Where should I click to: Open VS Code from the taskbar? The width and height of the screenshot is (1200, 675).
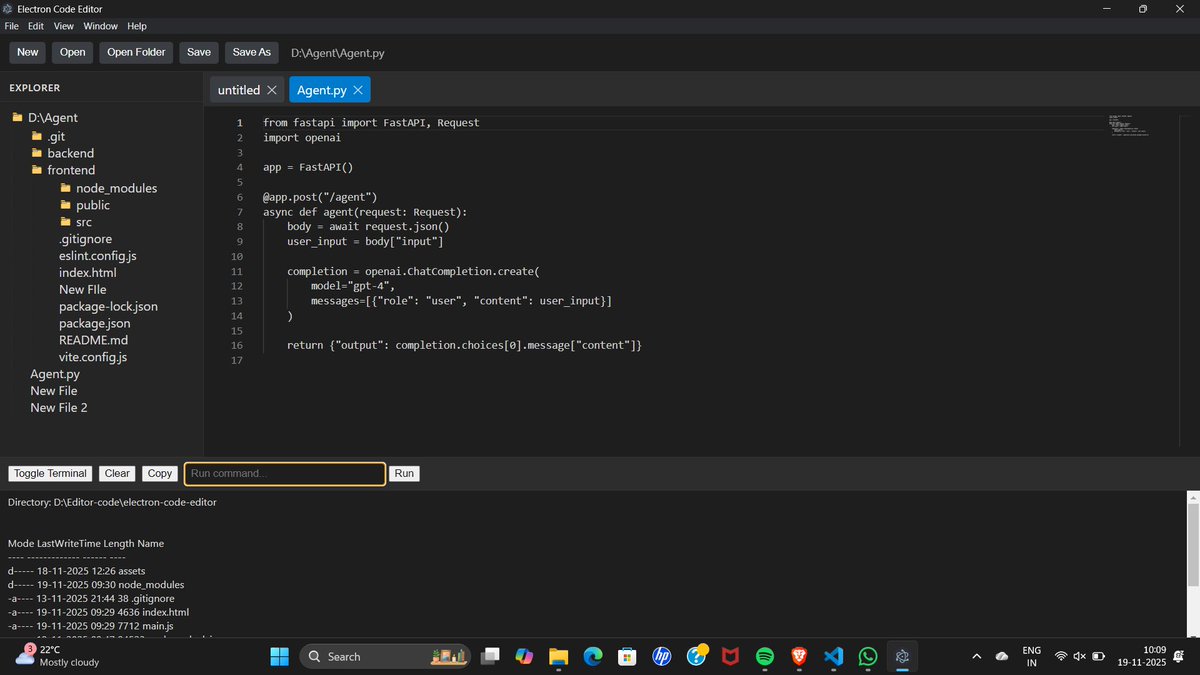[x=833, y=656]
